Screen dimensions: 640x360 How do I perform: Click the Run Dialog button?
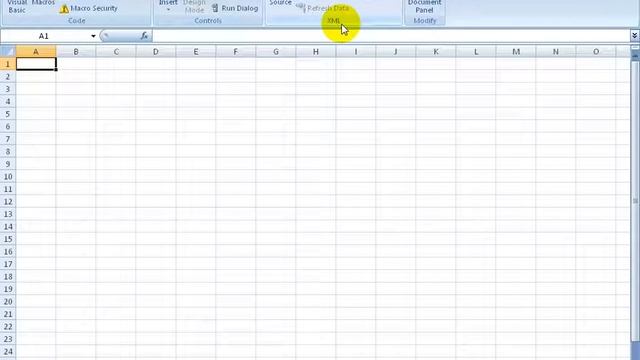[x=235, y=8]
